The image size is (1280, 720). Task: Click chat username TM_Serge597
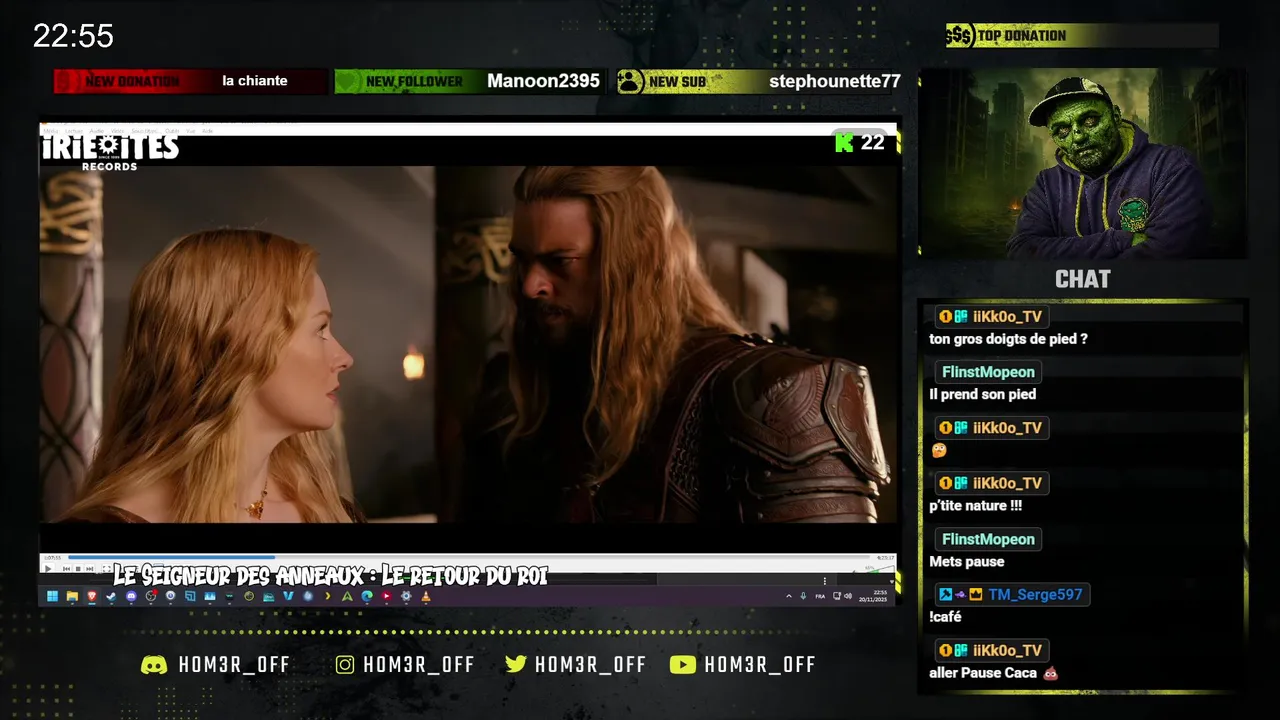(1035, 594)
